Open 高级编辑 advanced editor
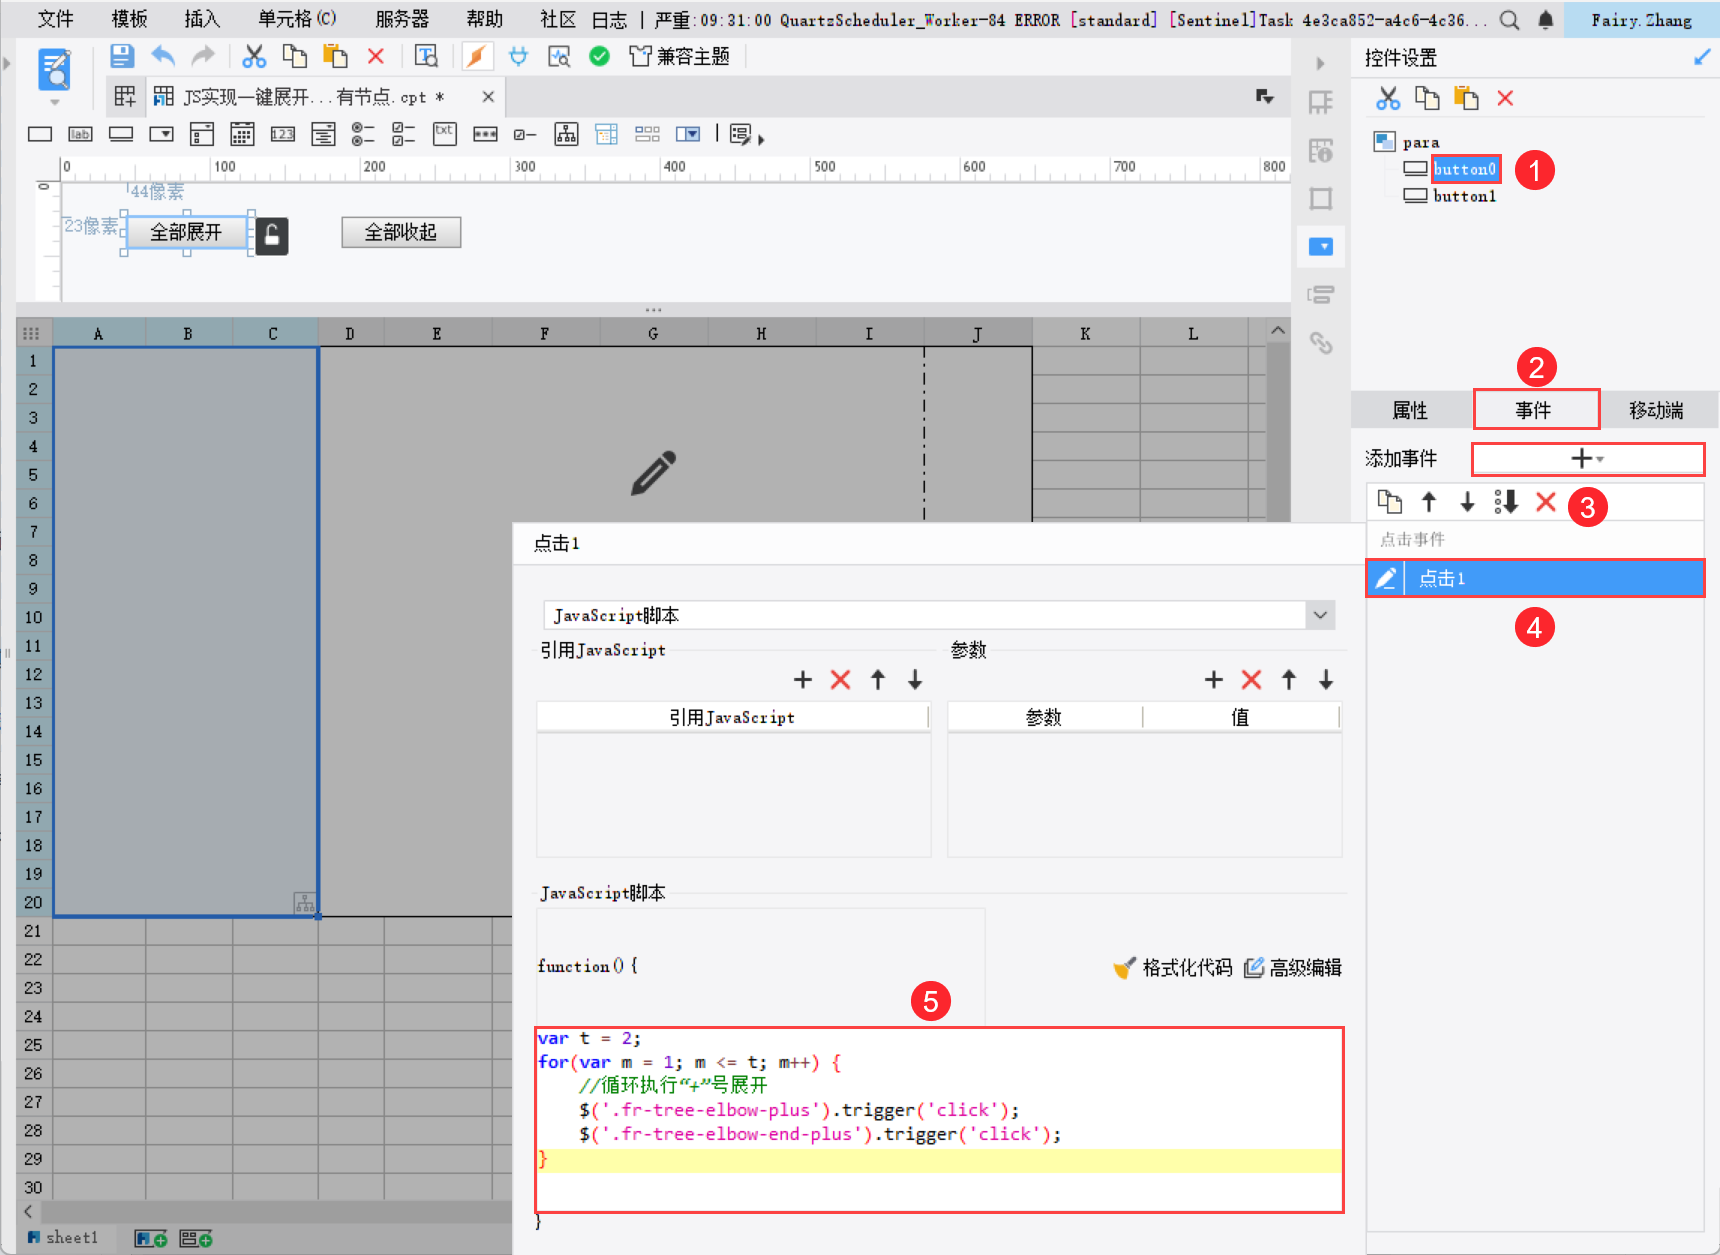Image resolution: width=1720 pixels, height=1255 pixels. (x=1292, y=967)
